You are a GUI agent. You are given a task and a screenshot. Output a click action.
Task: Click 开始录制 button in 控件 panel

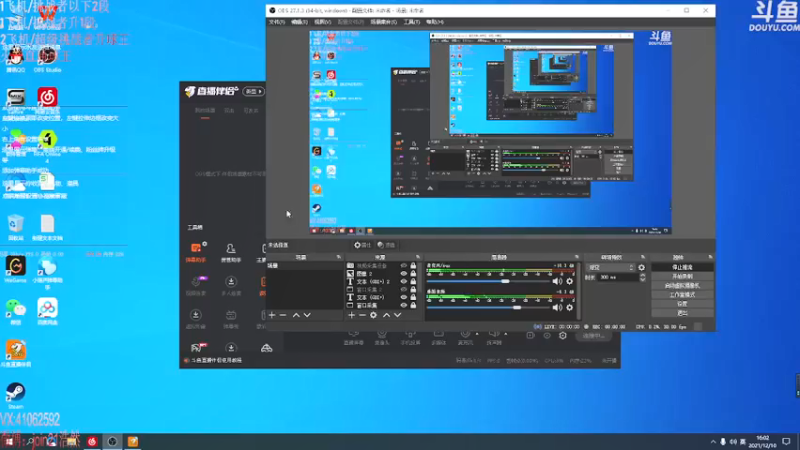pyautogui.click(x=682, y=277)
